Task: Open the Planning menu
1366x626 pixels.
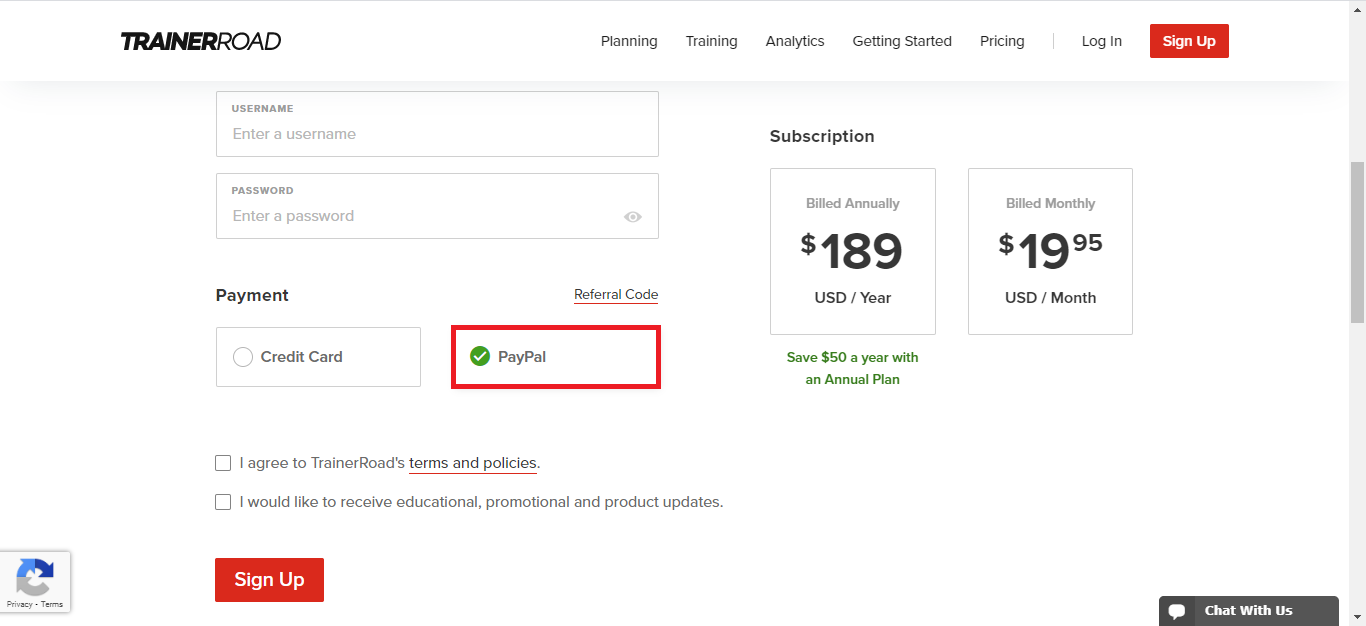Action: [629, 41]
